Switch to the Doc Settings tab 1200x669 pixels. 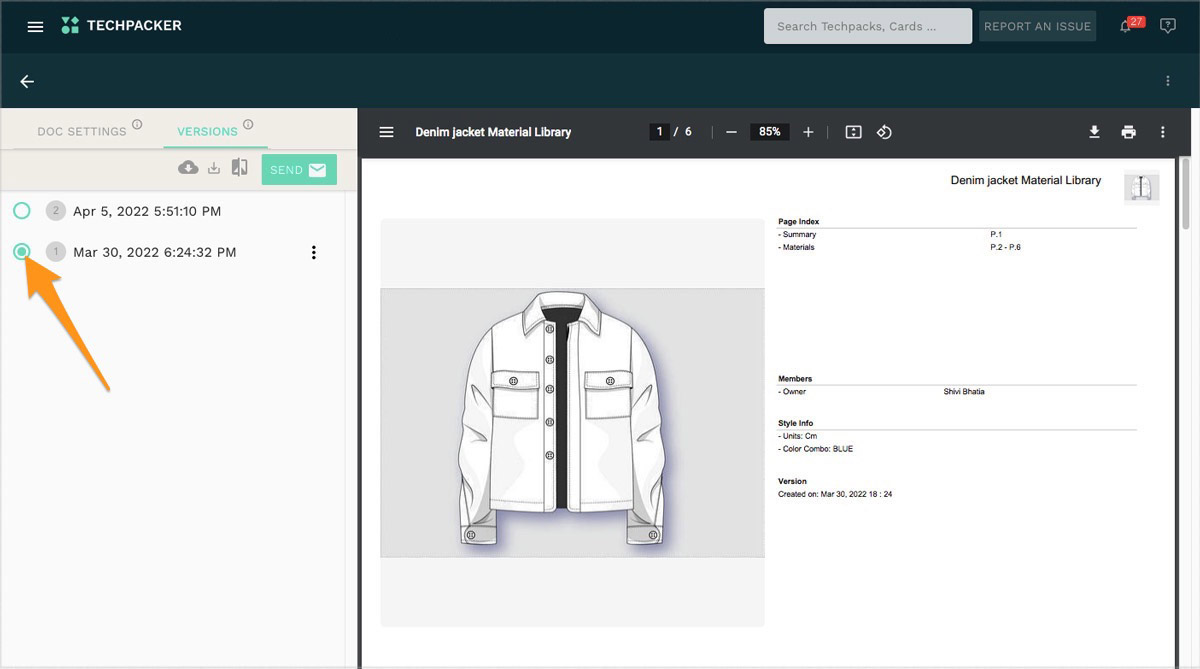tap(82, 131)
